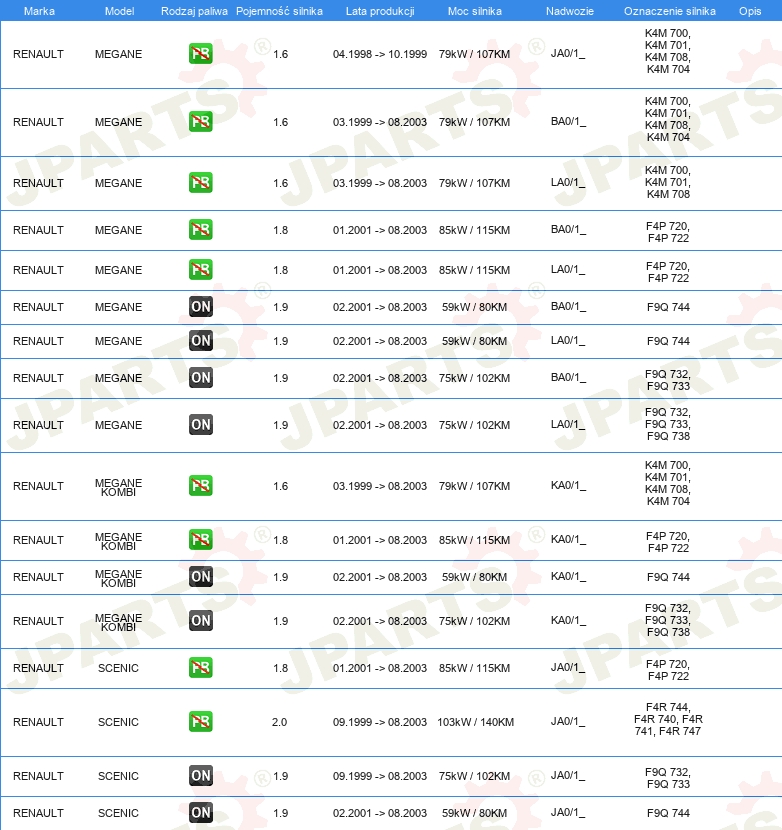
Task: Click RENAULT in the first Megane JA0/1_ row
Action: (x=38, y=54)
